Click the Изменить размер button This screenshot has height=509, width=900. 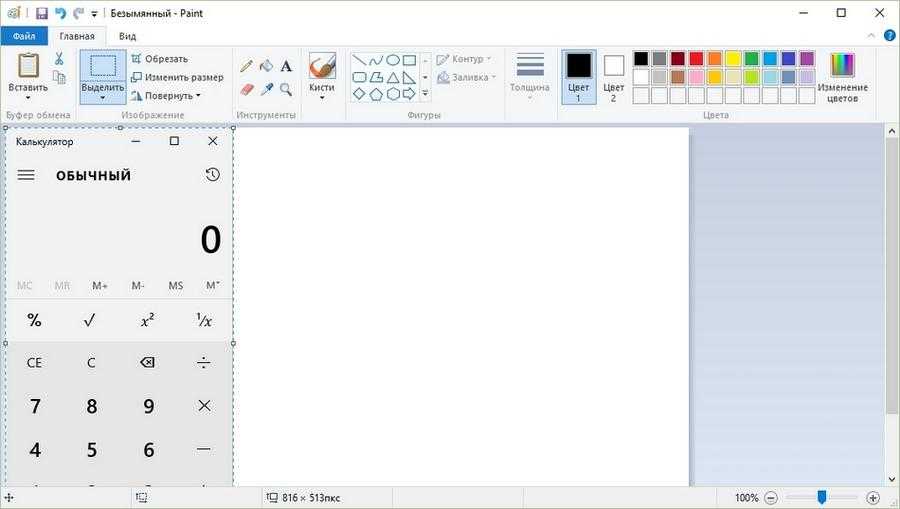pyautogui.click(x=177, y=77)
